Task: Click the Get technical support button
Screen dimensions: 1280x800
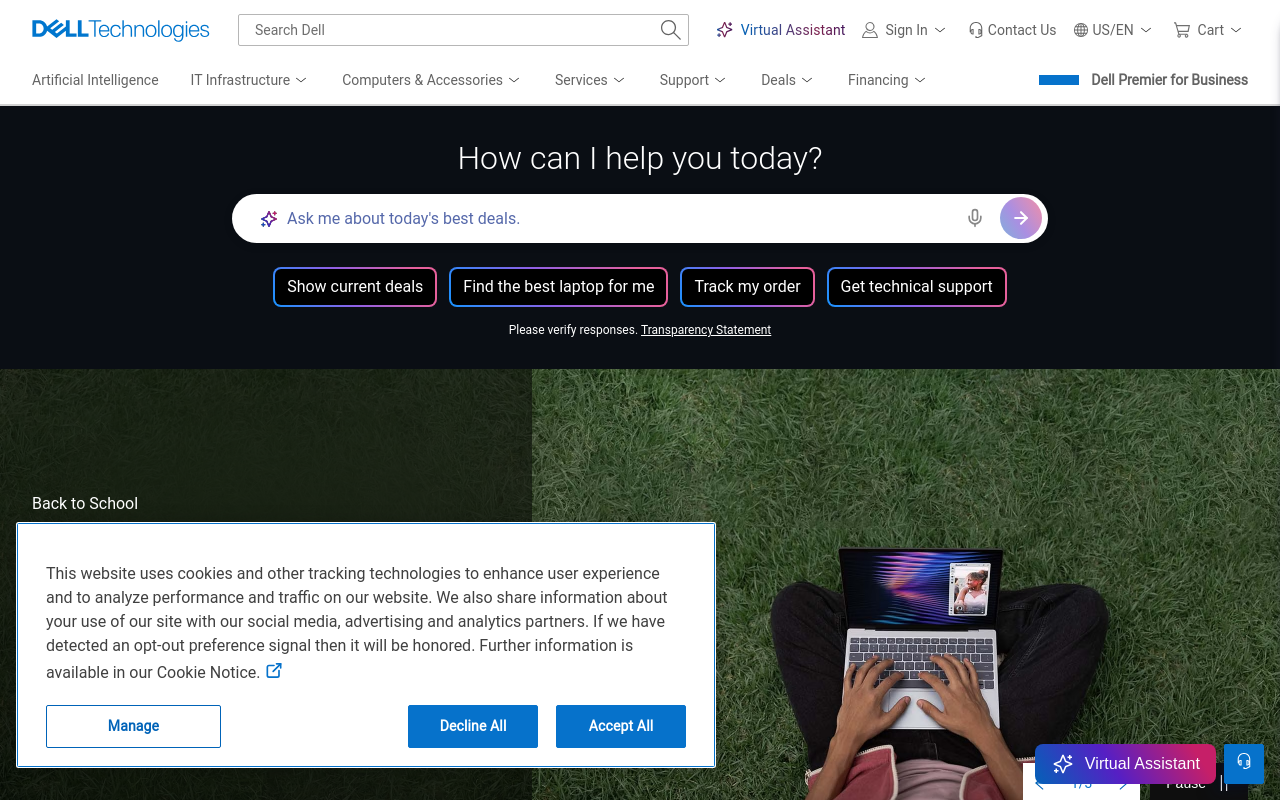Action: 917,287
